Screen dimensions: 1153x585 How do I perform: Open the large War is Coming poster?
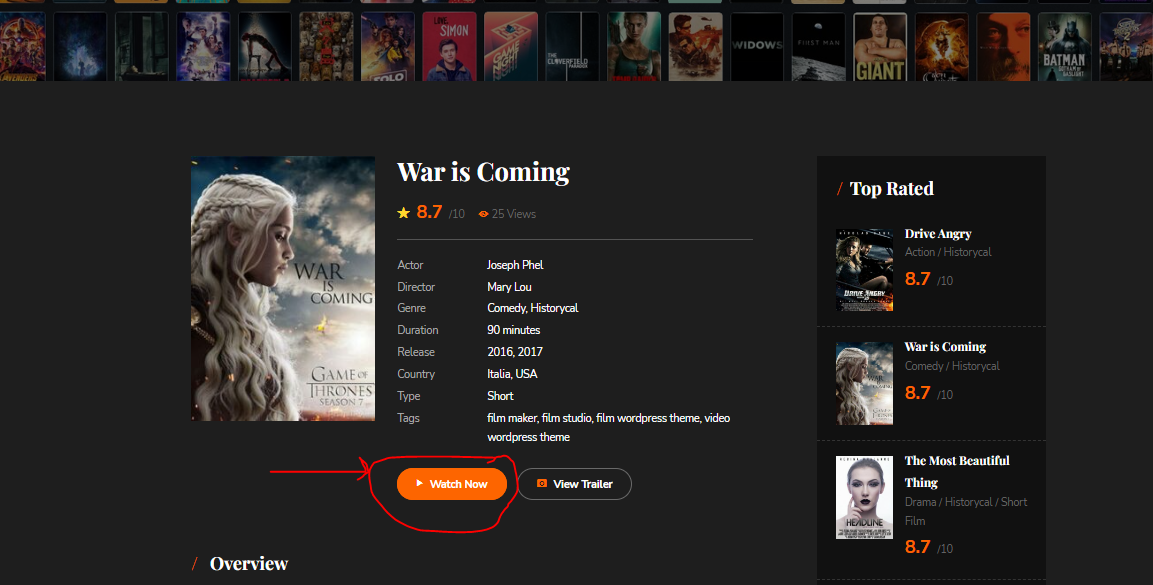[x=283, y=288]
